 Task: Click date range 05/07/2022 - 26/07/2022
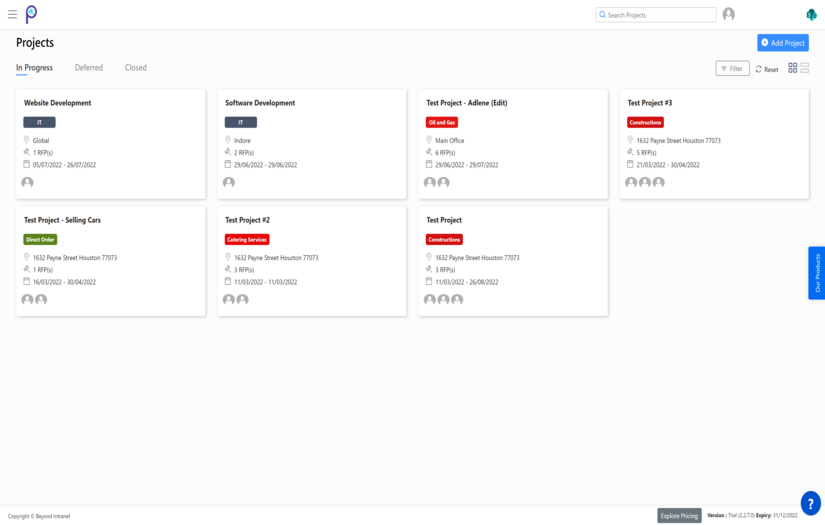point(64,165)
